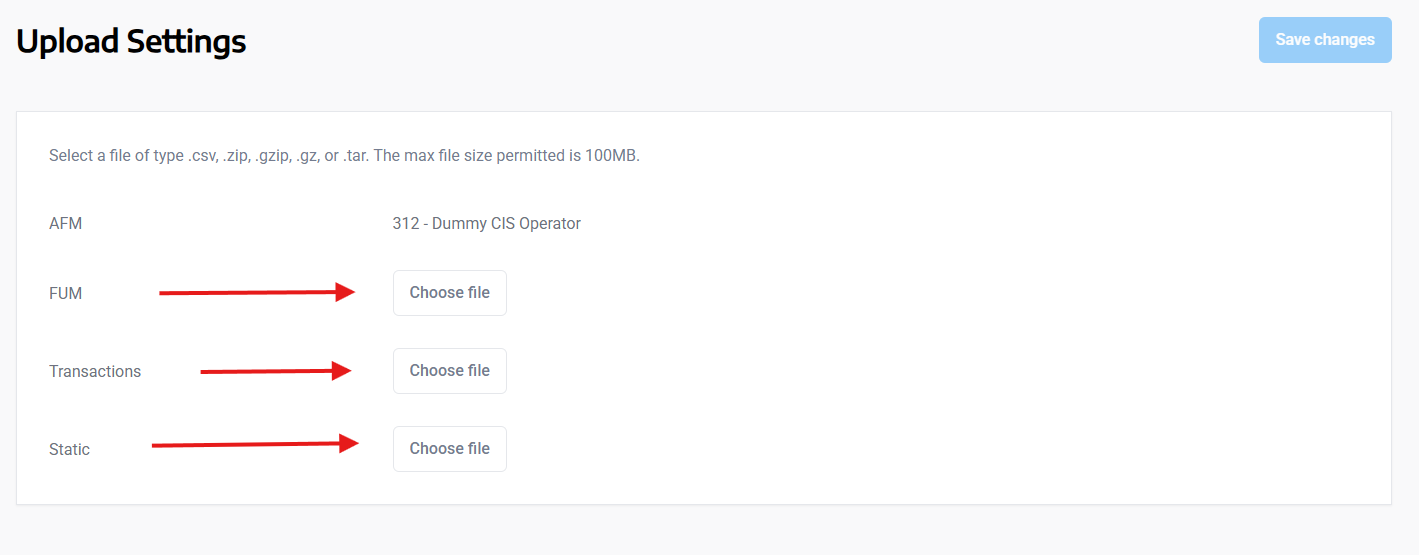The height and width of the screenshot is (555, 1419).
Task: Click the word 'Upload' in the page heading
Action: click(66, 42)
